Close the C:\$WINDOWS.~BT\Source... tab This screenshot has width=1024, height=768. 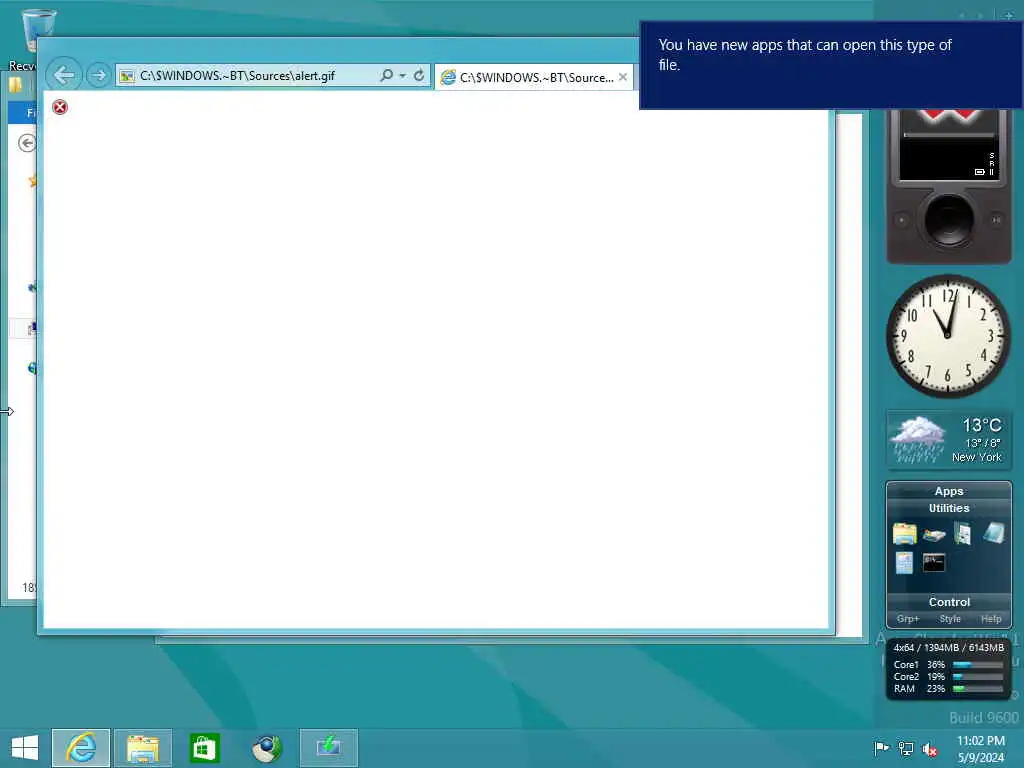tap(623, 77)
